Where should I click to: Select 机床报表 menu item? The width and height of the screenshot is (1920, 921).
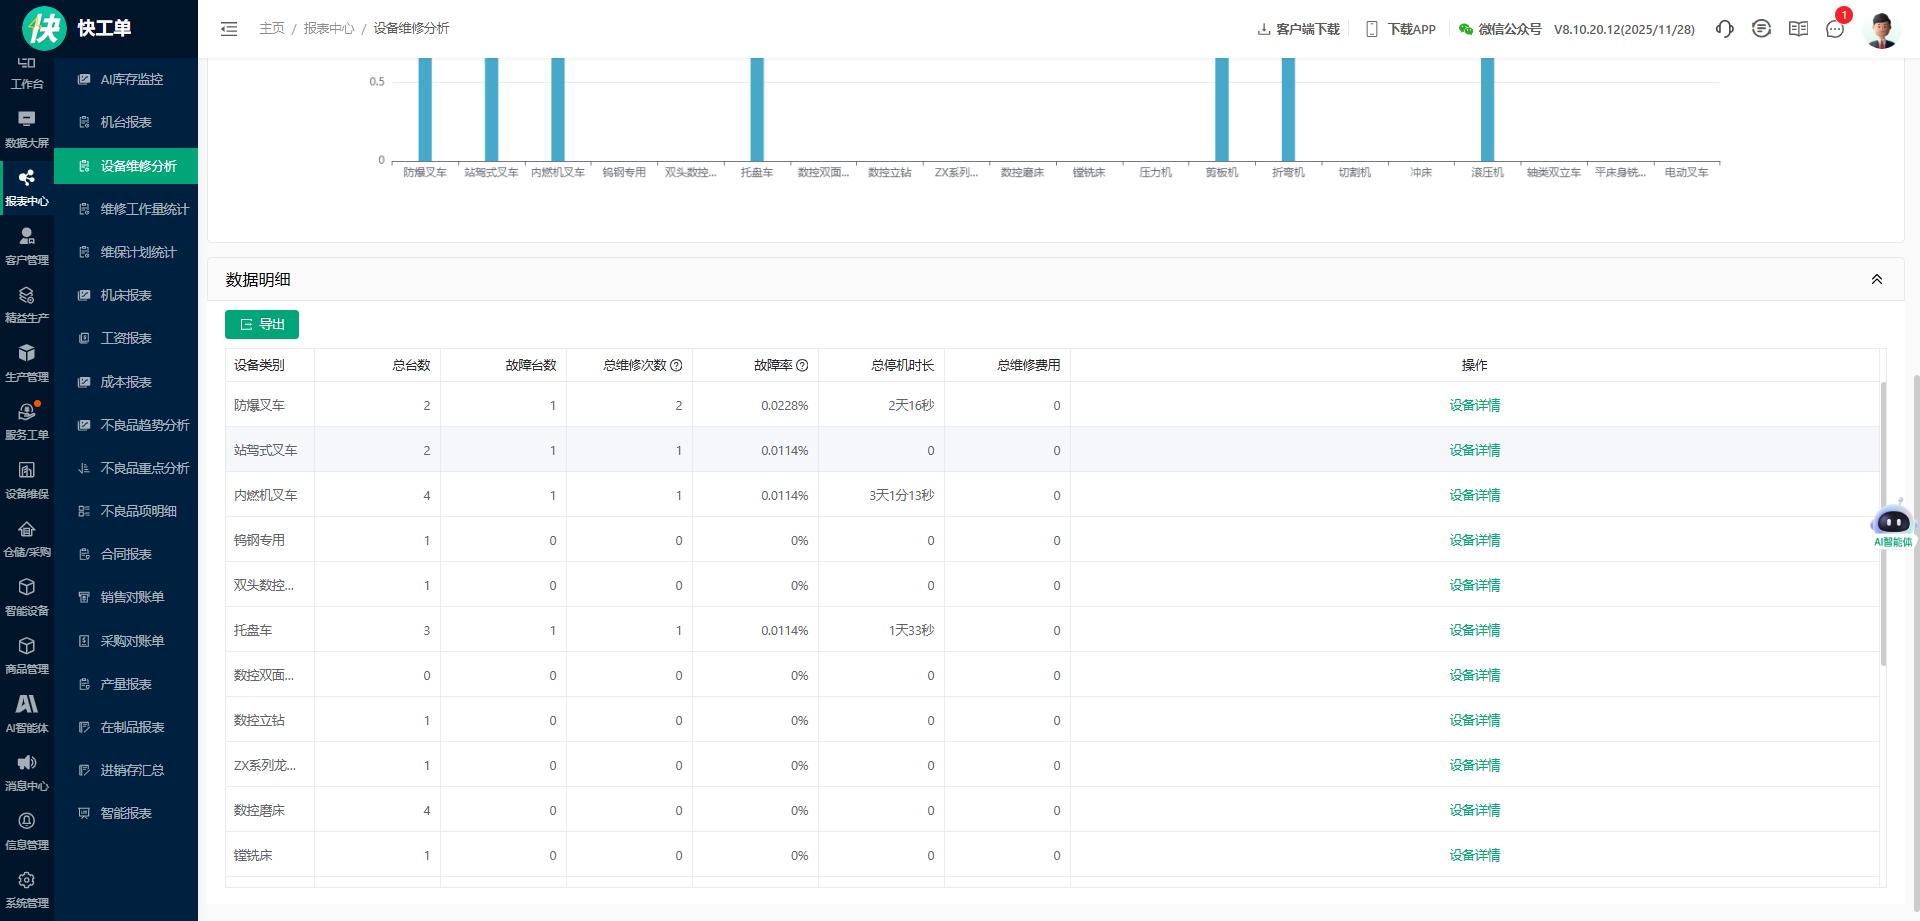(x=126, y=295)
